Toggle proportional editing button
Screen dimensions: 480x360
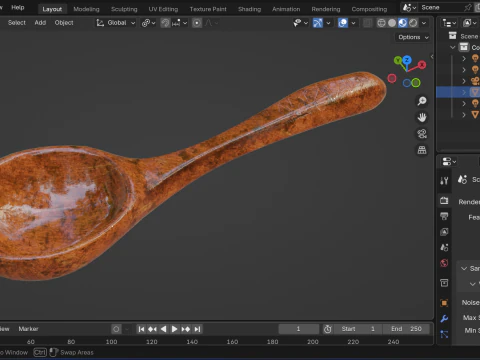[x=197, y=23]
